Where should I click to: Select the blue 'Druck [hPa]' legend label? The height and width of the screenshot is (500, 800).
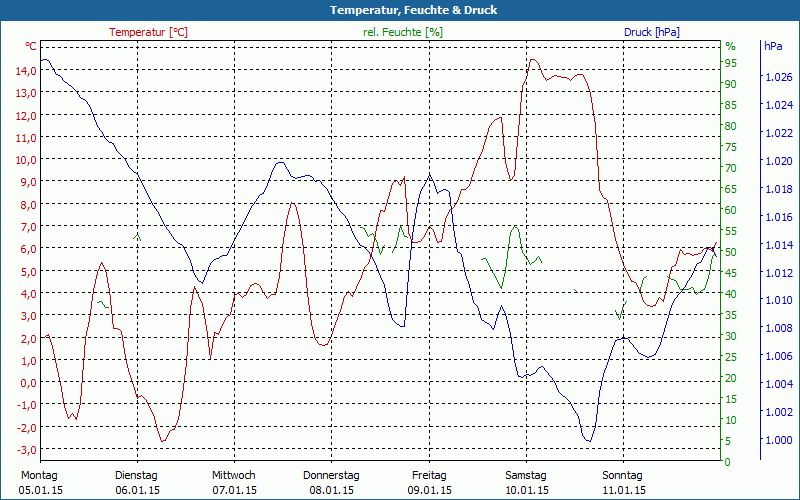coord(651,32)
